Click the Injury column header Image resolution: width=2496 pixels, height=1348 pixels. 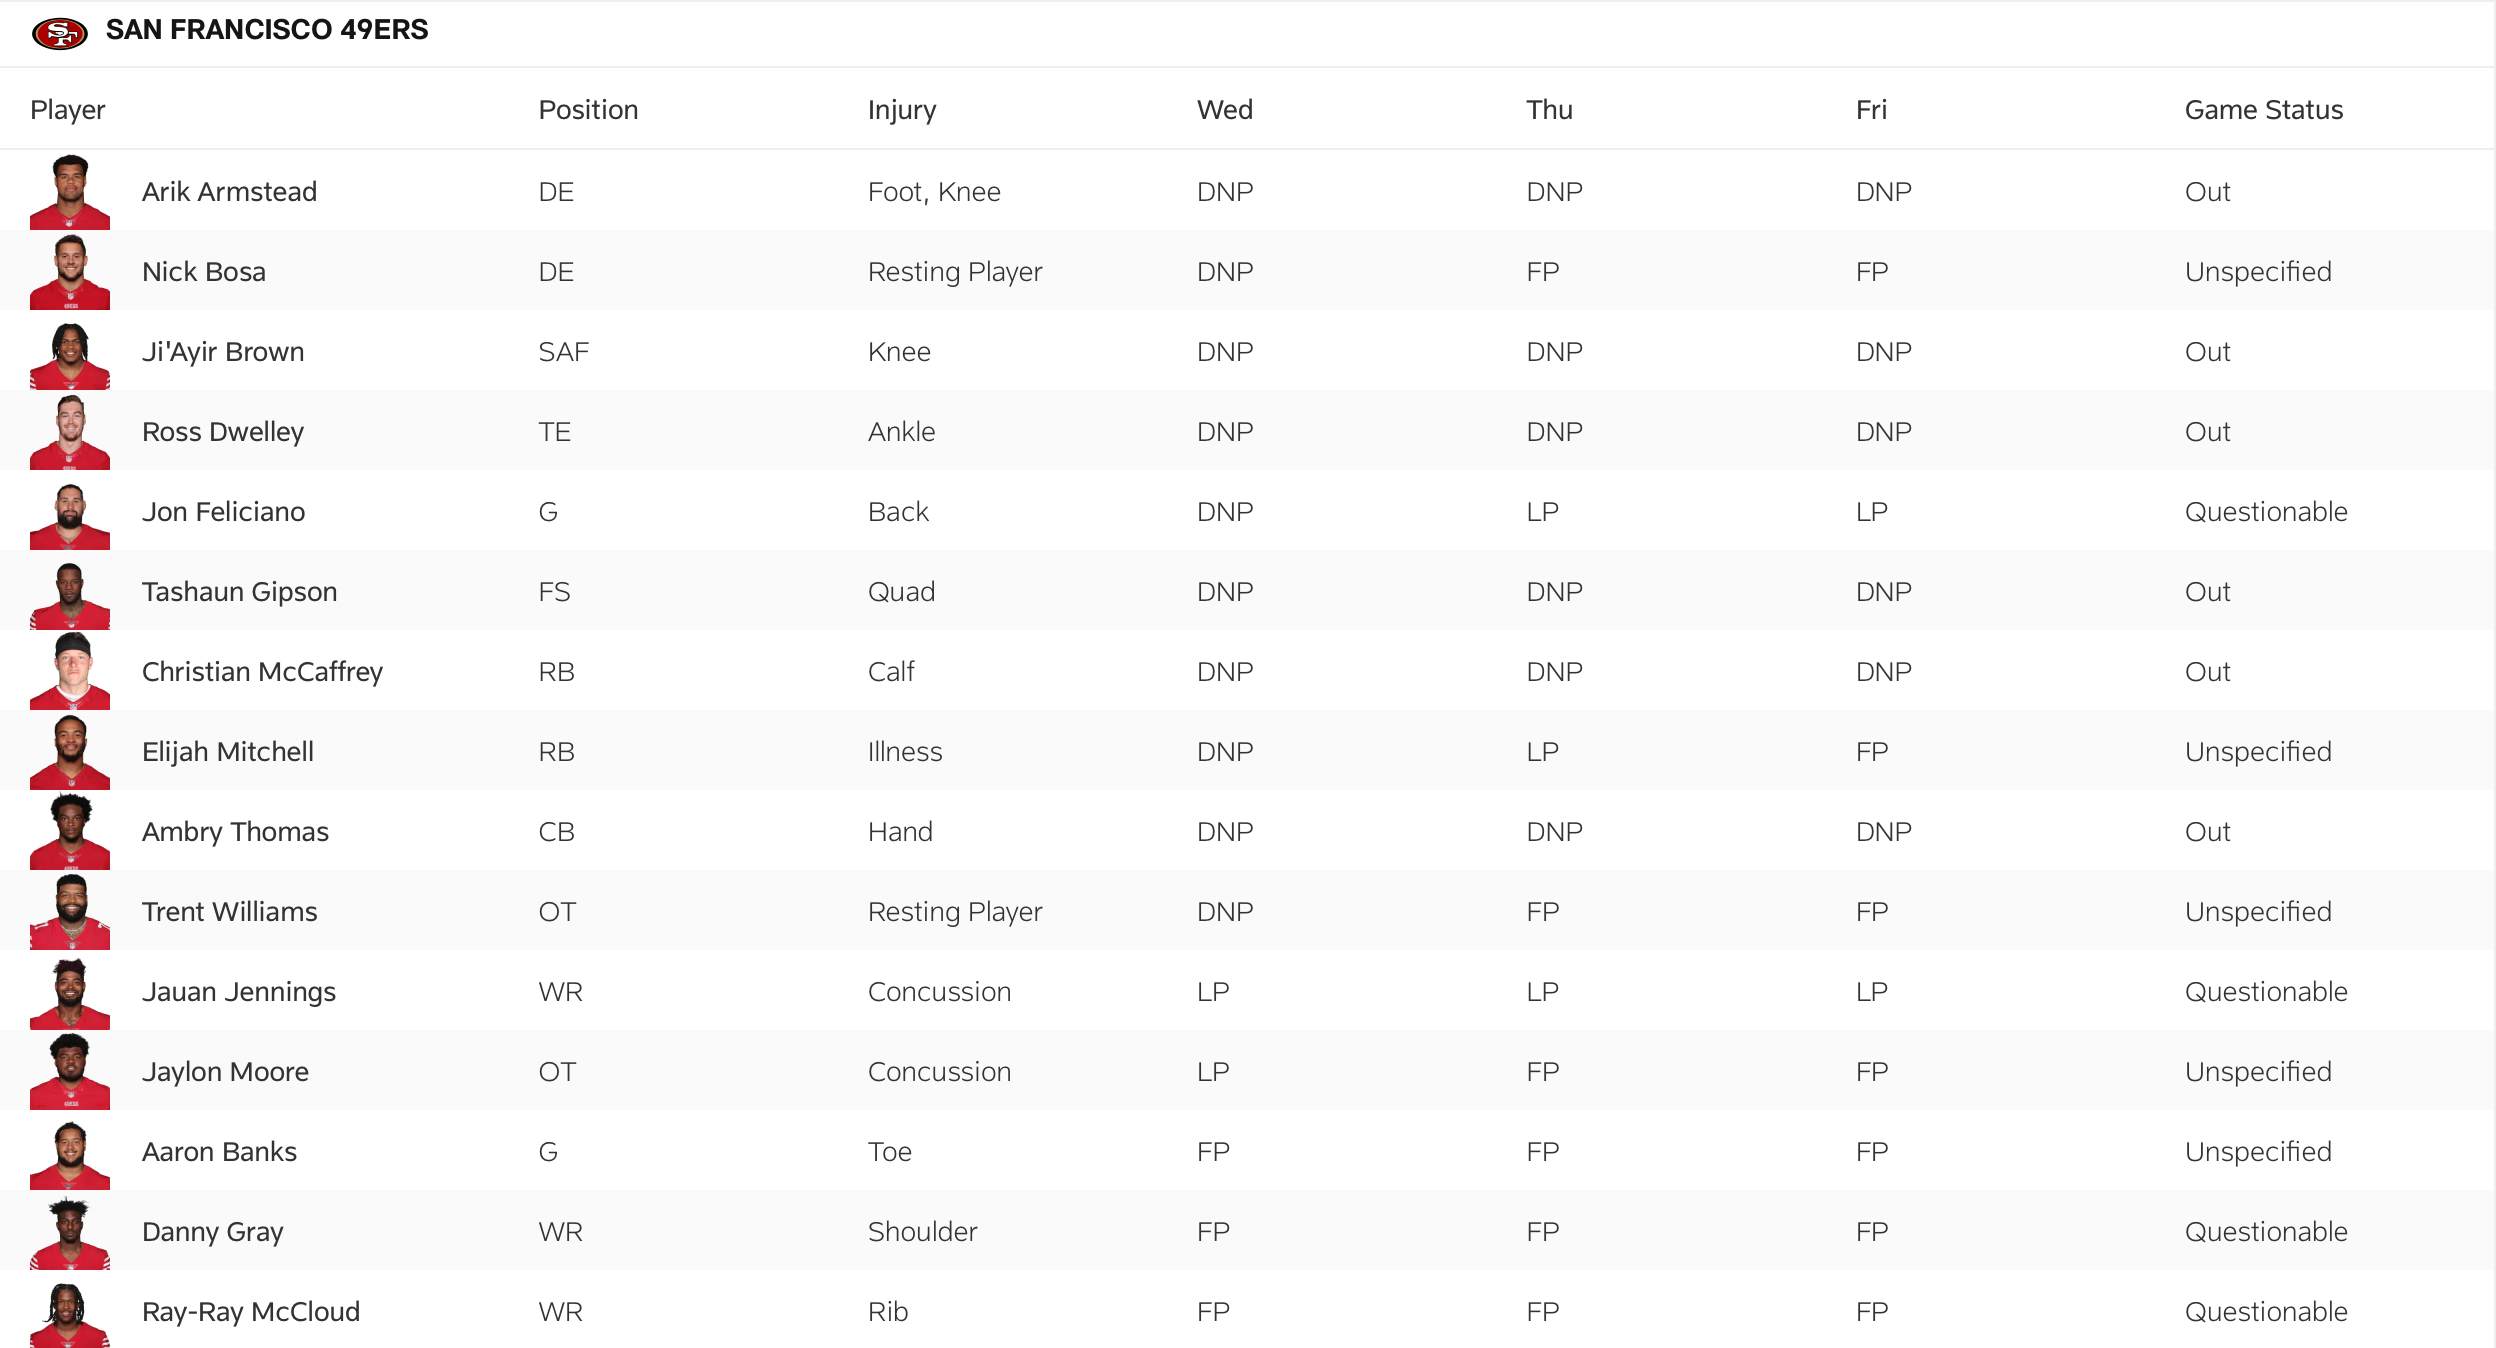coord(901,110)
